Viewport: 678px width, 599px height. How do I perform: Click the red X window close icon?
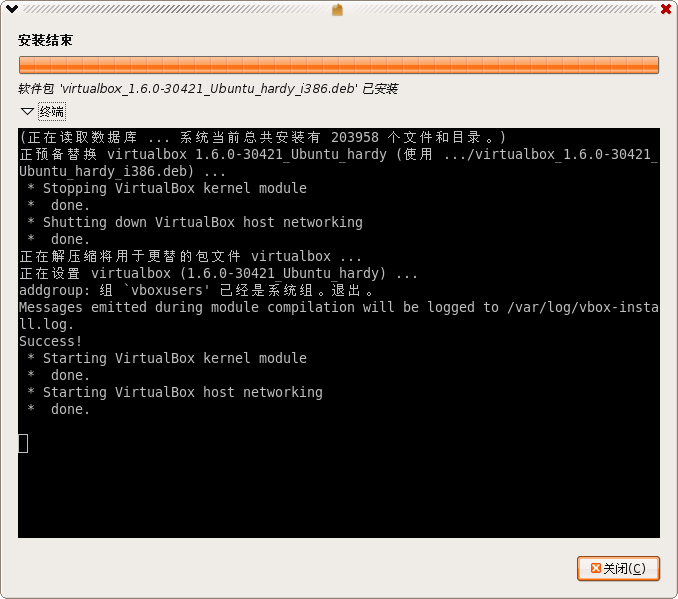tap(666, 9)
